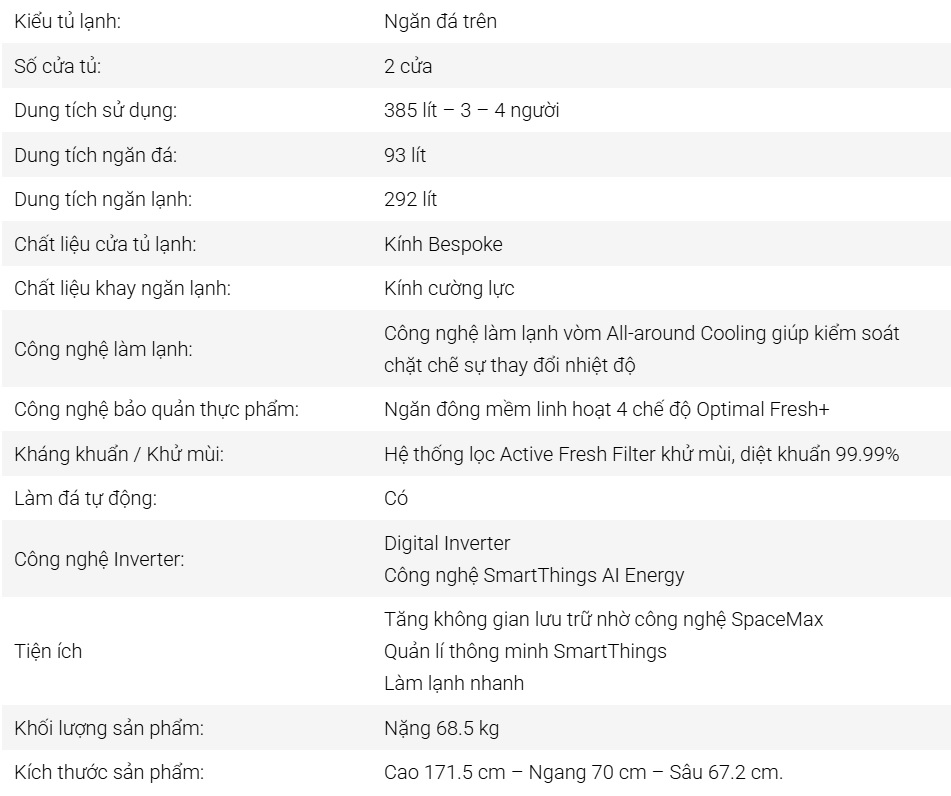Select the "Digital Inverter" text
The height and width of the screenshot is (796, 951).
pos(447,543)
